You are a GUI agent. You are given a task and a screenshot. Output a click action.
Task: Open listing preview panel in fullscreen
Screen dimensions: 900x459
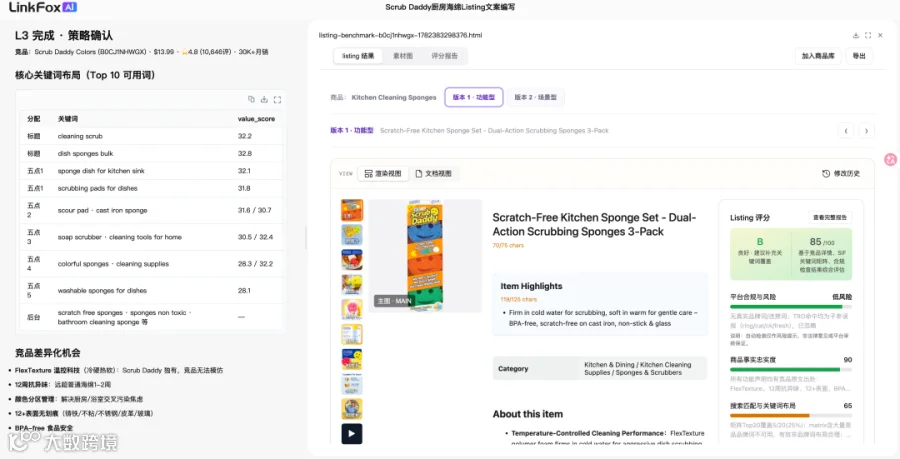(868, 35)
